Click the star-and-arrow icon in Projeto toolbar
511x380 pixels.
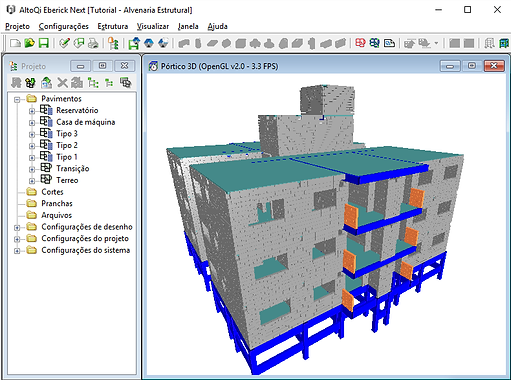(x=30, y=82)
